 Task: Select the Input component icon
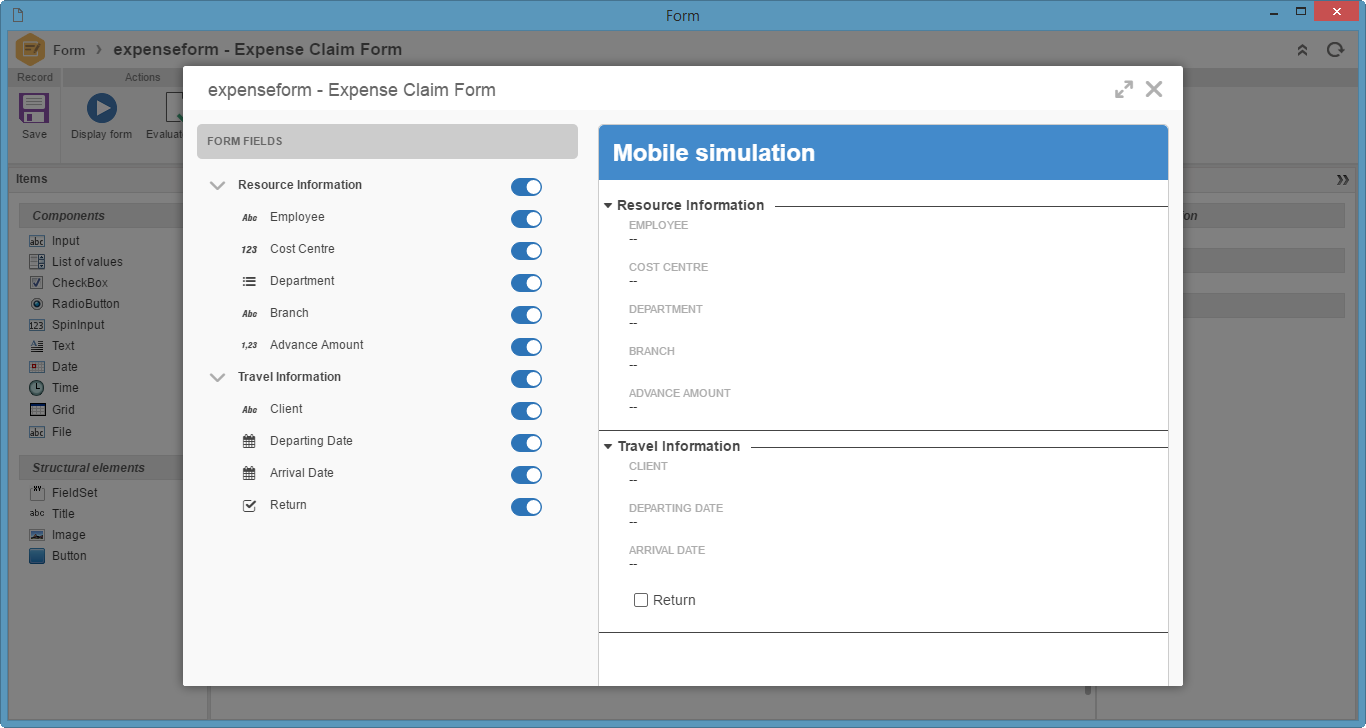[37, 241]
